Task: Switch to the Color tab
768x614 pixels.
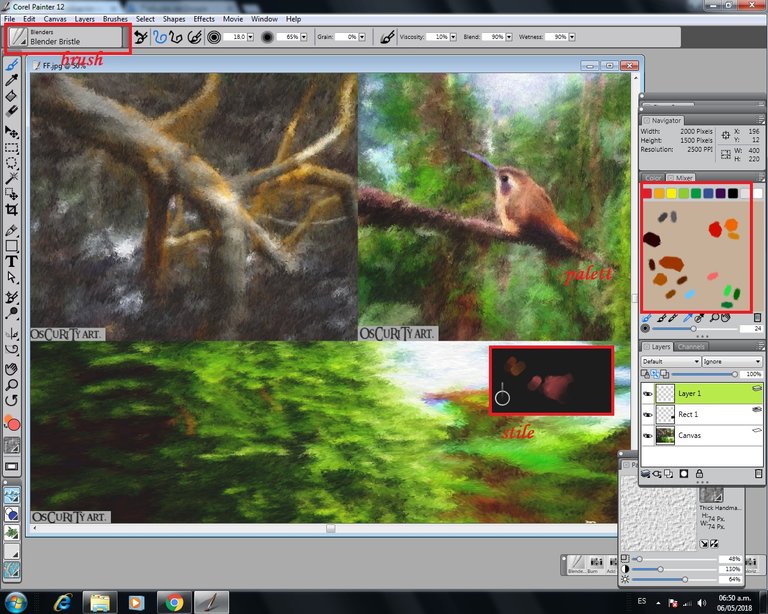Action: [x=652, y=178]
